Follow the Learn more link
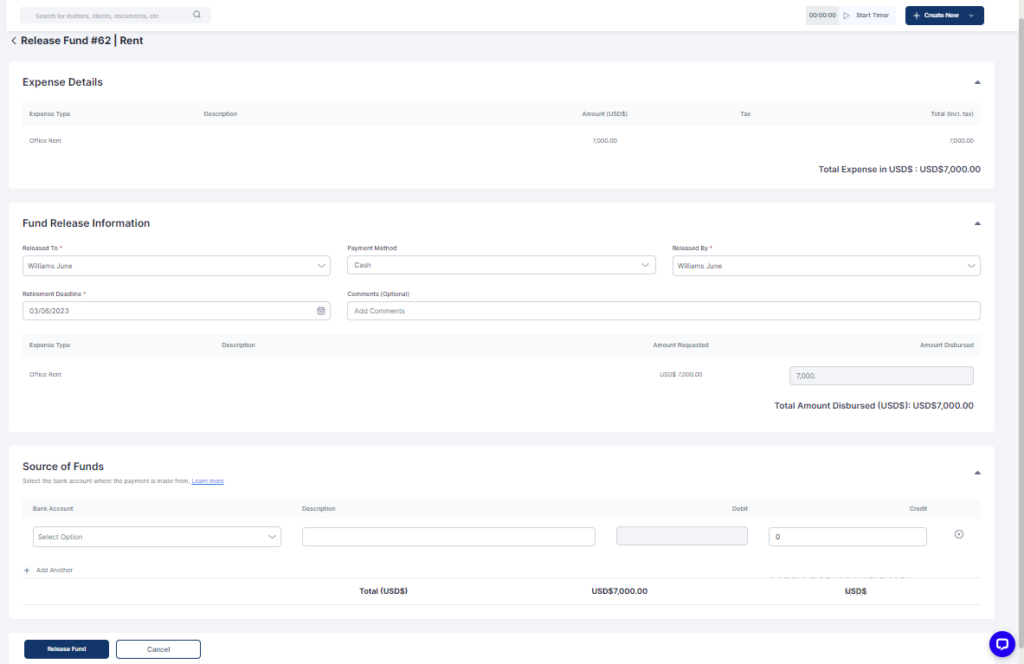This screenshot has width=1024, height=664. pos(208,481)
